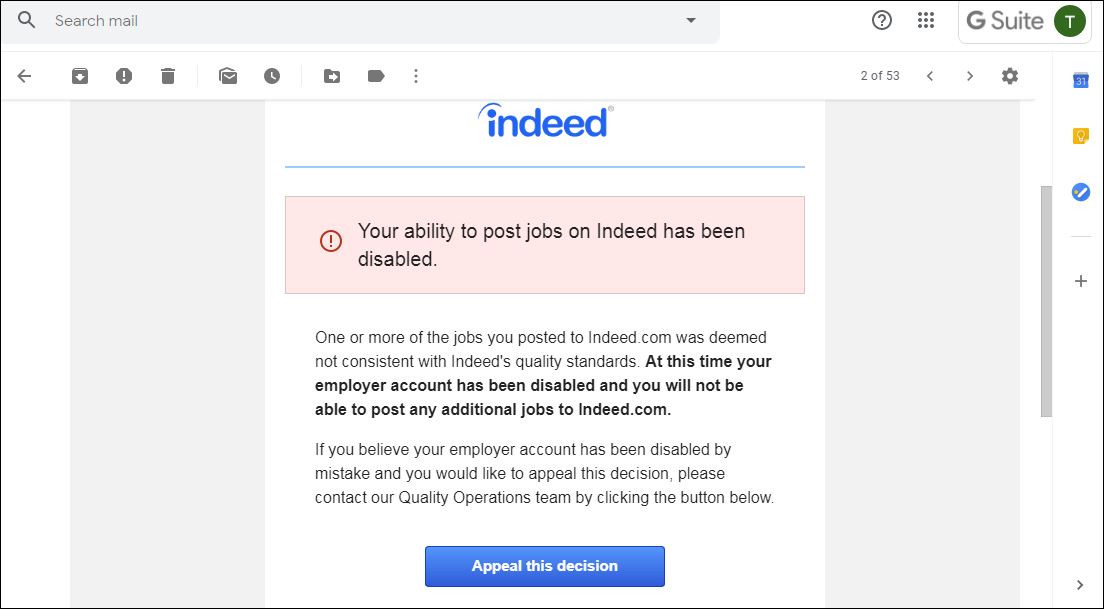
Task: Report this email as spam
Action: [124, 76]
